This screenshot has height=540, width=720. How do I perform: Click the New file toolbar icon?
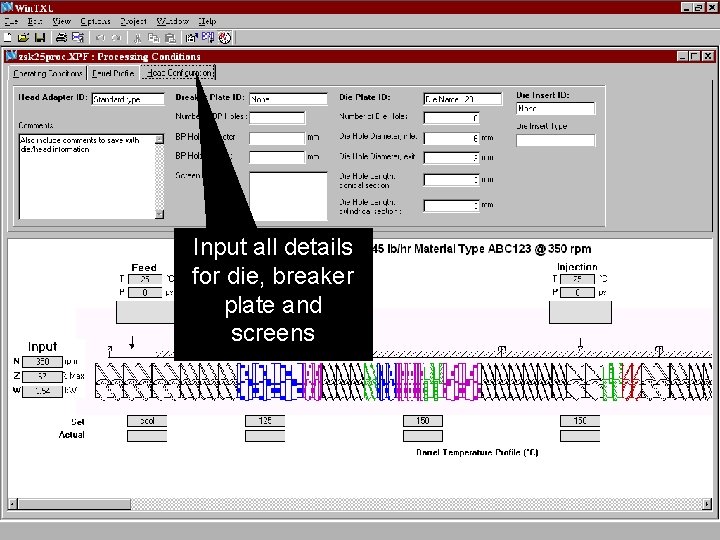pyautogui.click(x=8, y=38)
